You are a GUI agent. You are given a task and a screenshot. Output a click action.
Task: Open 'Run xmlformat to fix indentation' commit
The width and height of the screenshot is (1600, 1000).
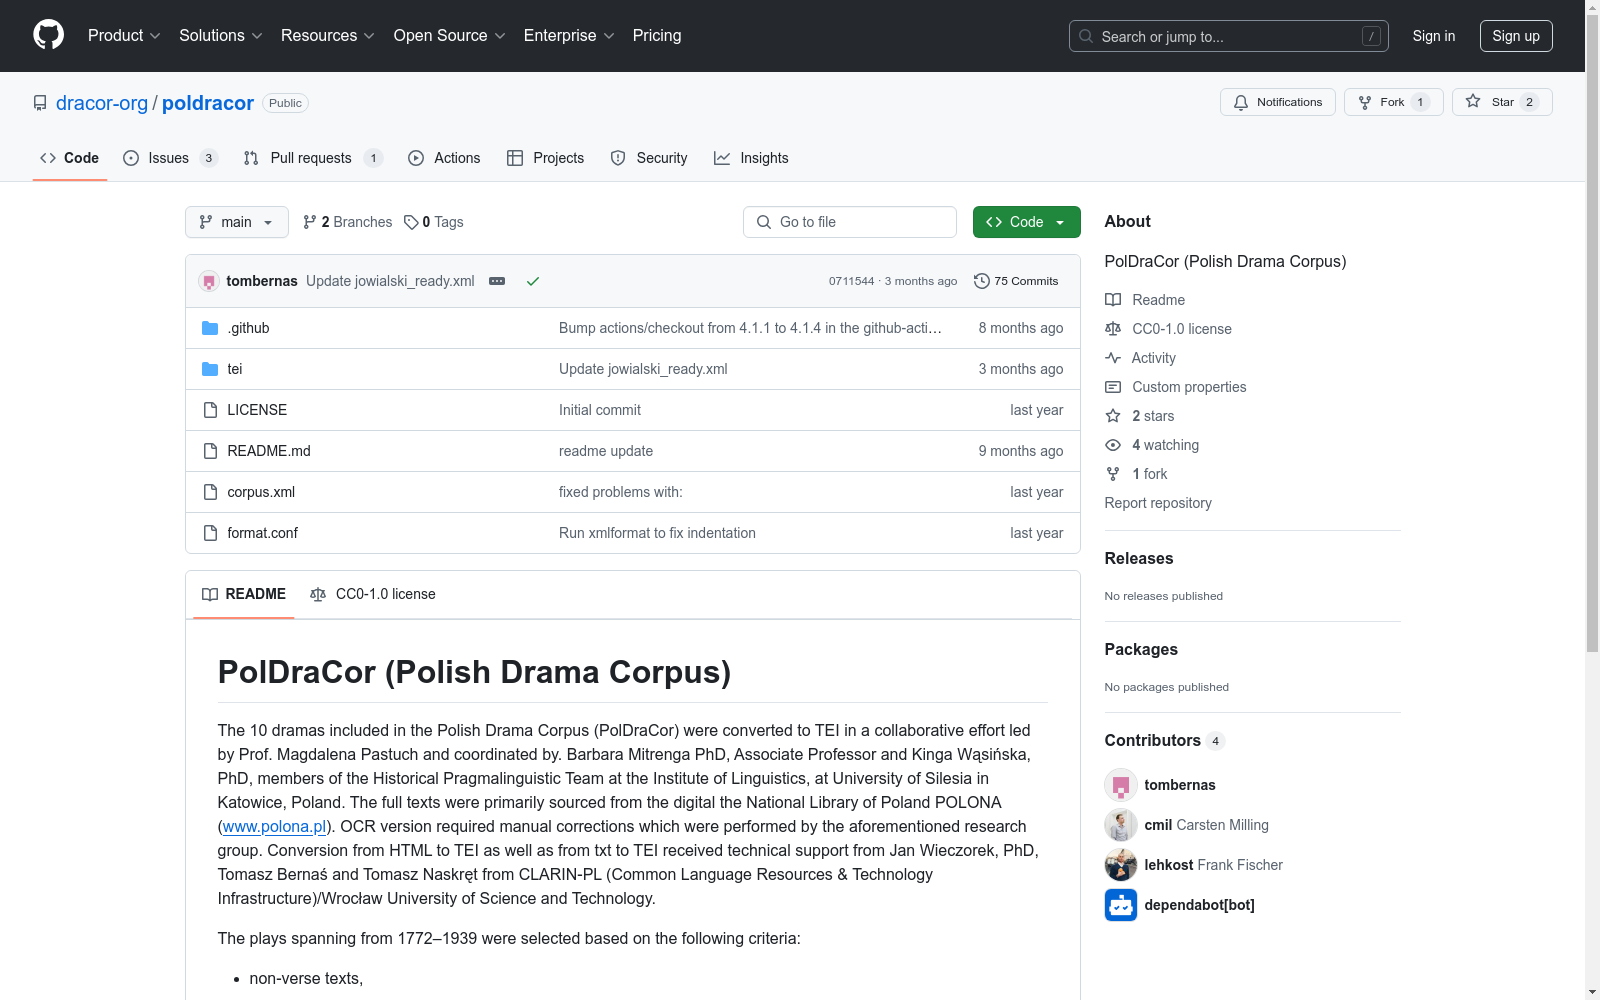(x=657, y=533)
